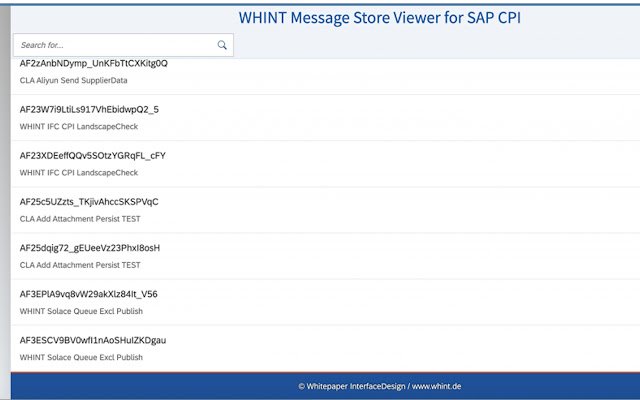Click 'CLA Add Attachment Persist TEST' under AF25c5UZzts_TKjivAhccSKSPVqC
Viewport: 640px width, 400px height.
point(80,219)
